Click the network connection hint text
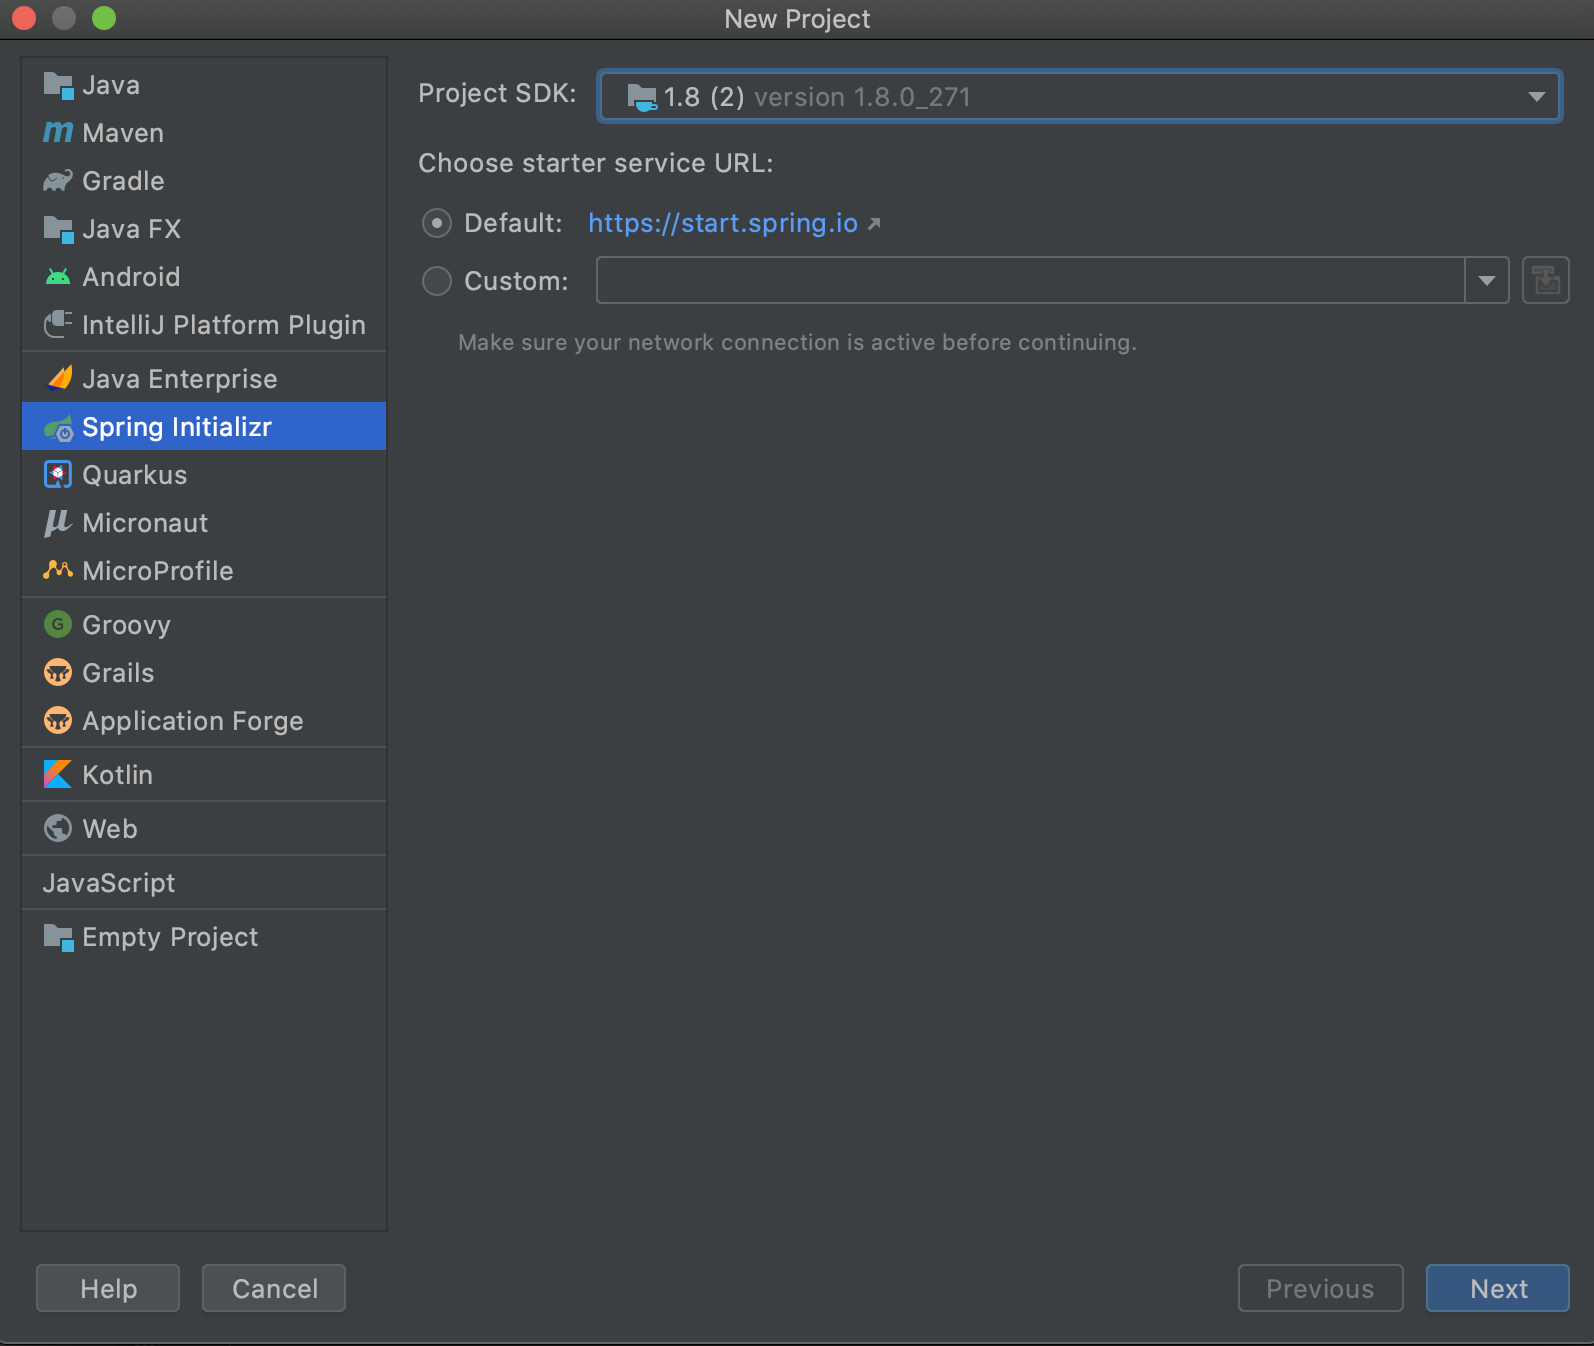 (797, 342)
